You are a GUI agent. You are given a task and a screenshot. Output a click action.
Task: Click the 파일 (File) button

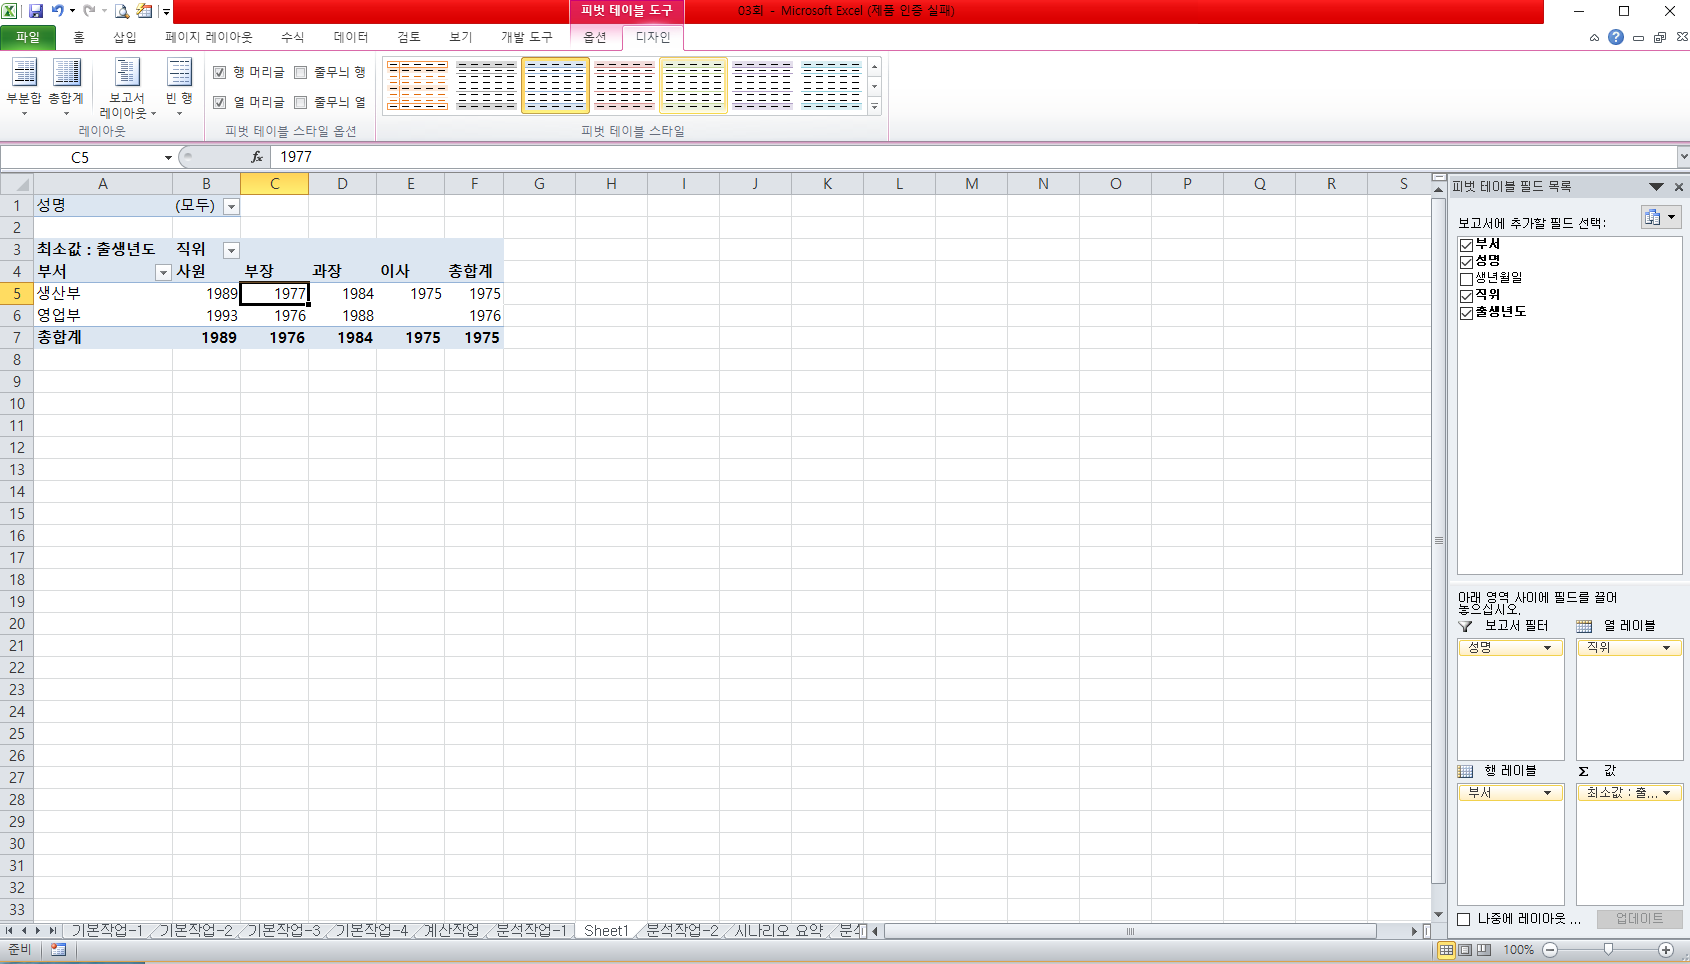28,37
